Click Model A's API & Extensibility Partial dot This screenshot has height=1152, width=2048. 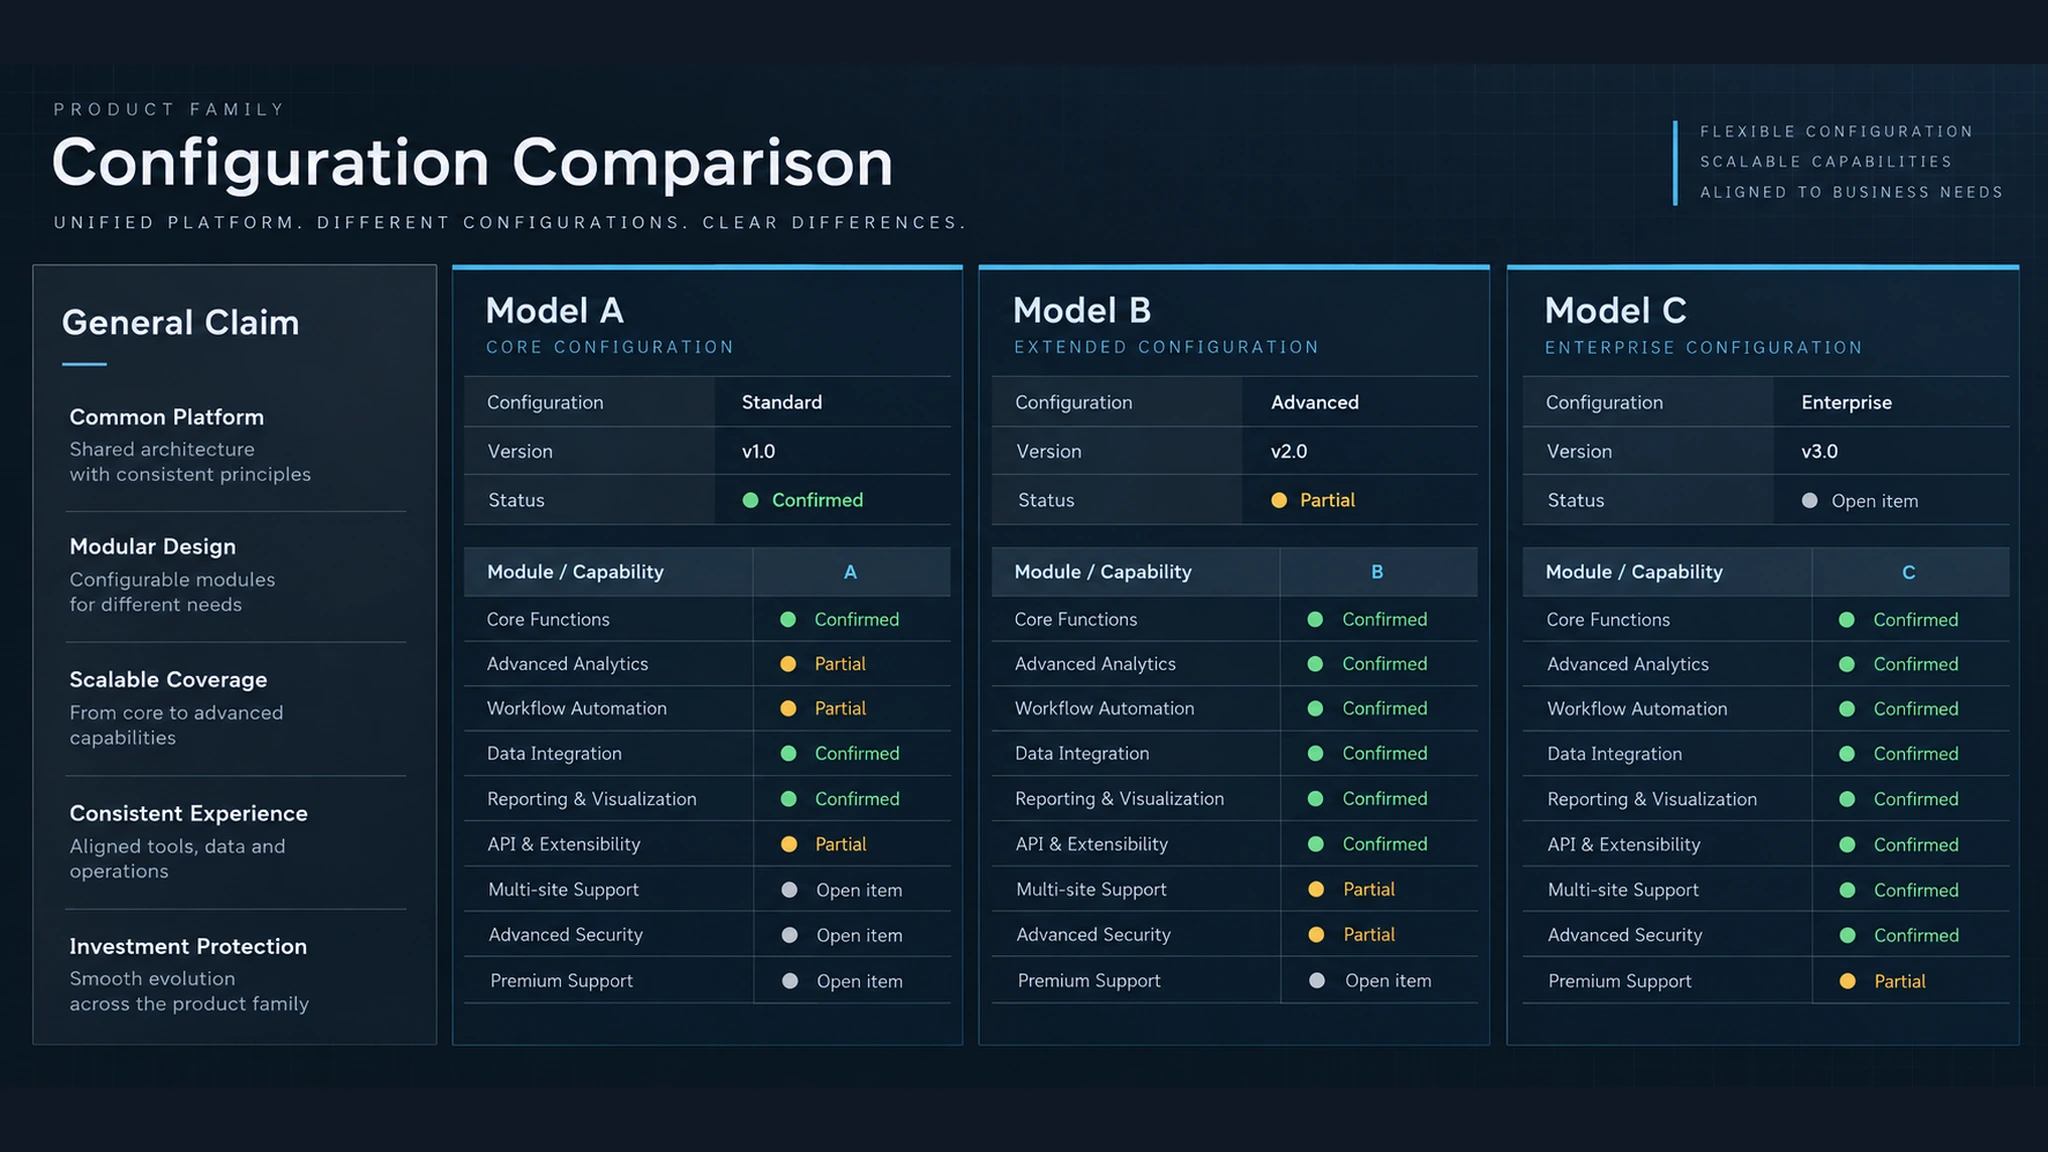789,844
